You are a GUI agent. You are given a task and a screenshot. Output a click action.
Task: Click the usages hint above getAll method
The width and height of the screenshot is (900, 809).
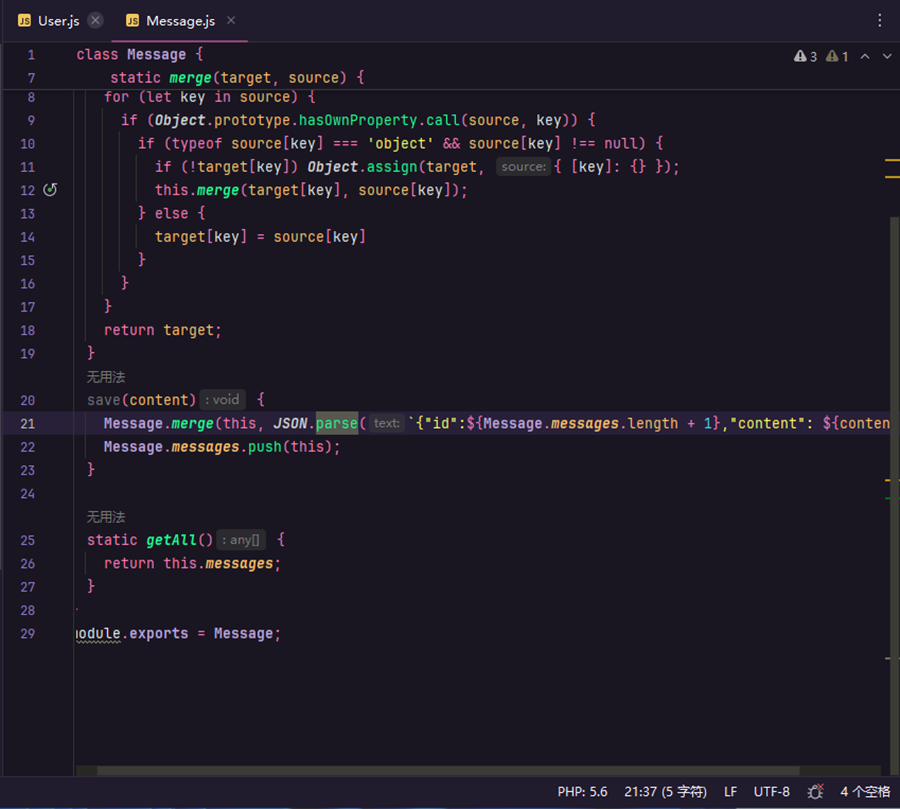pyautogui.click(x=106, y=517)
